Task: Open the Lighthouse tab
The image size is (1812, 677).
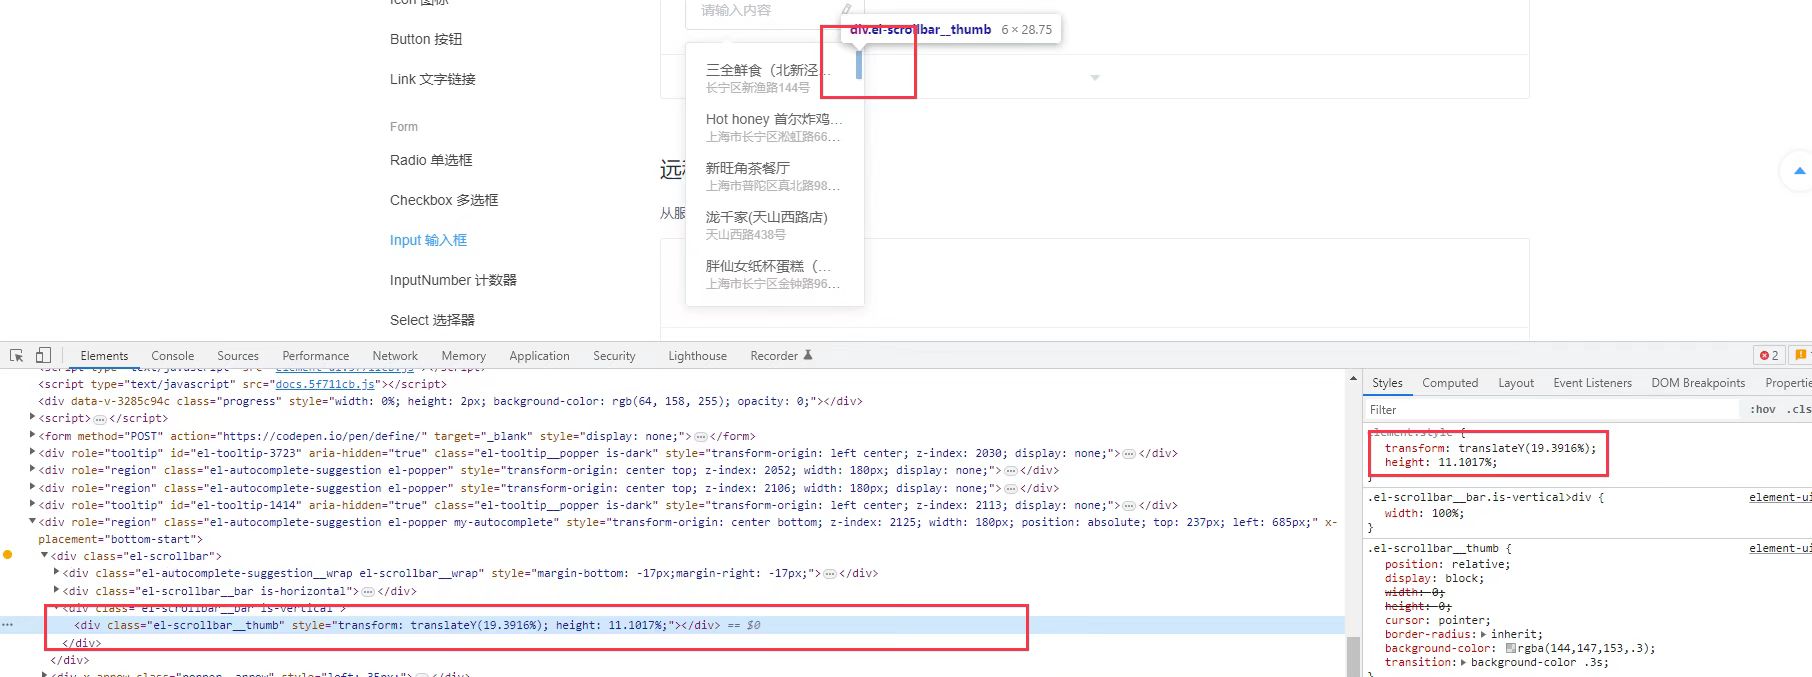Action: pos(697,356)
